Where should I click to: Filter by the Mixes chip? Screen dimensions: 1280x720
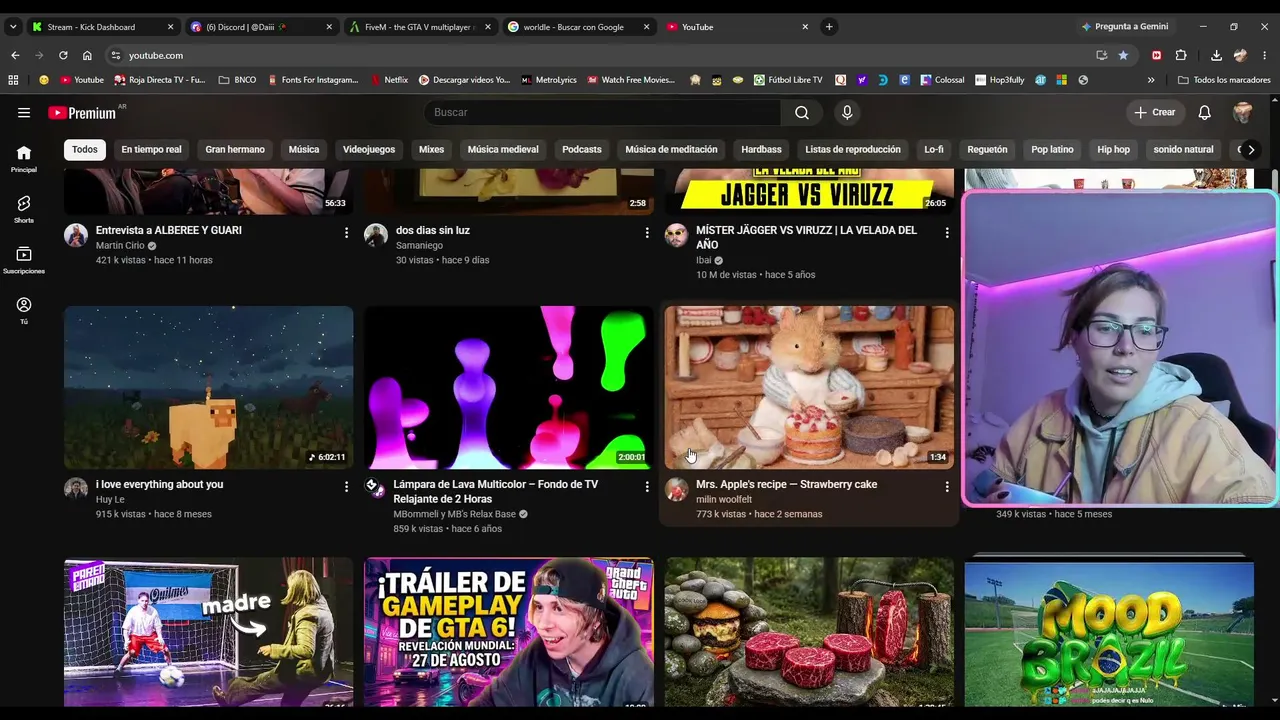tap(431, 150)
